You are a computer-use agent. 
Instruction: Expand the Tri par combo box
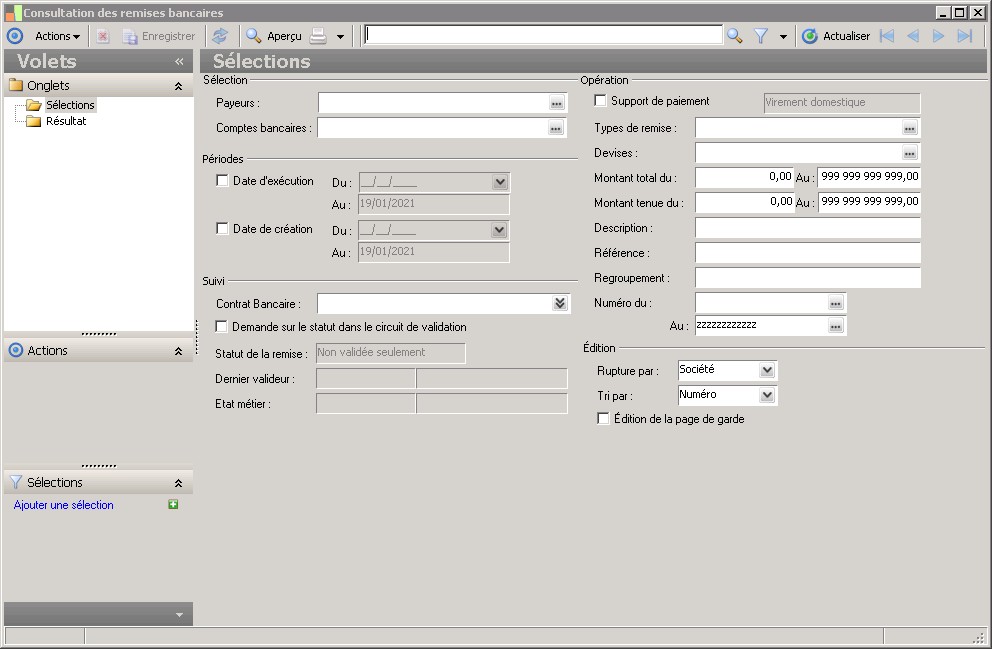(x=767, y=396)
